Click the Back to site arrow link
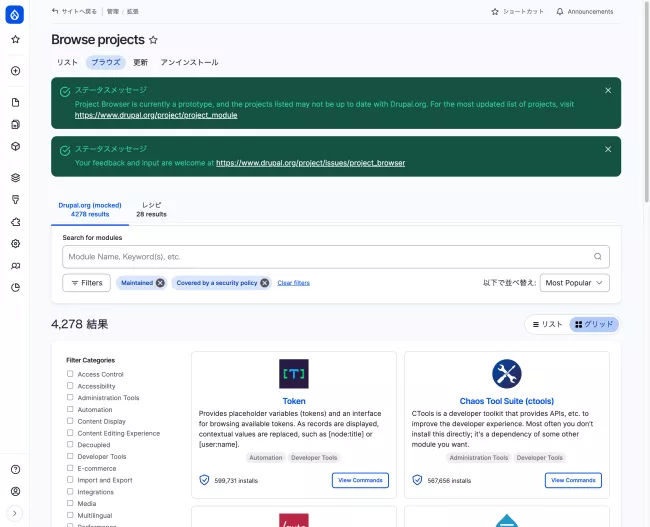The height and width of the screenshot is (527, 650). pos(74,12)
